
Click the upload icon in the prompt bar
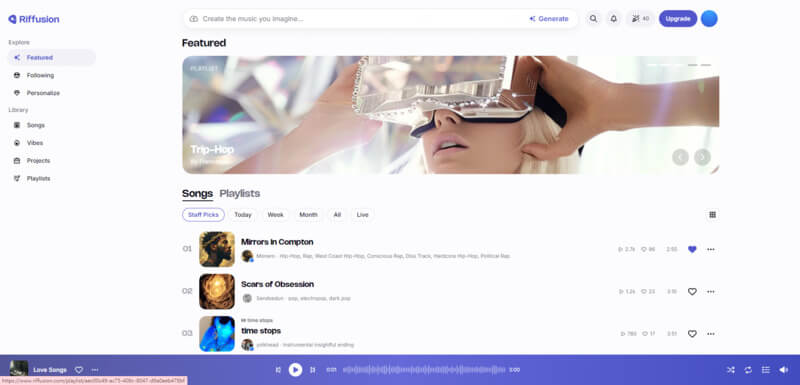tap(193, 19)
